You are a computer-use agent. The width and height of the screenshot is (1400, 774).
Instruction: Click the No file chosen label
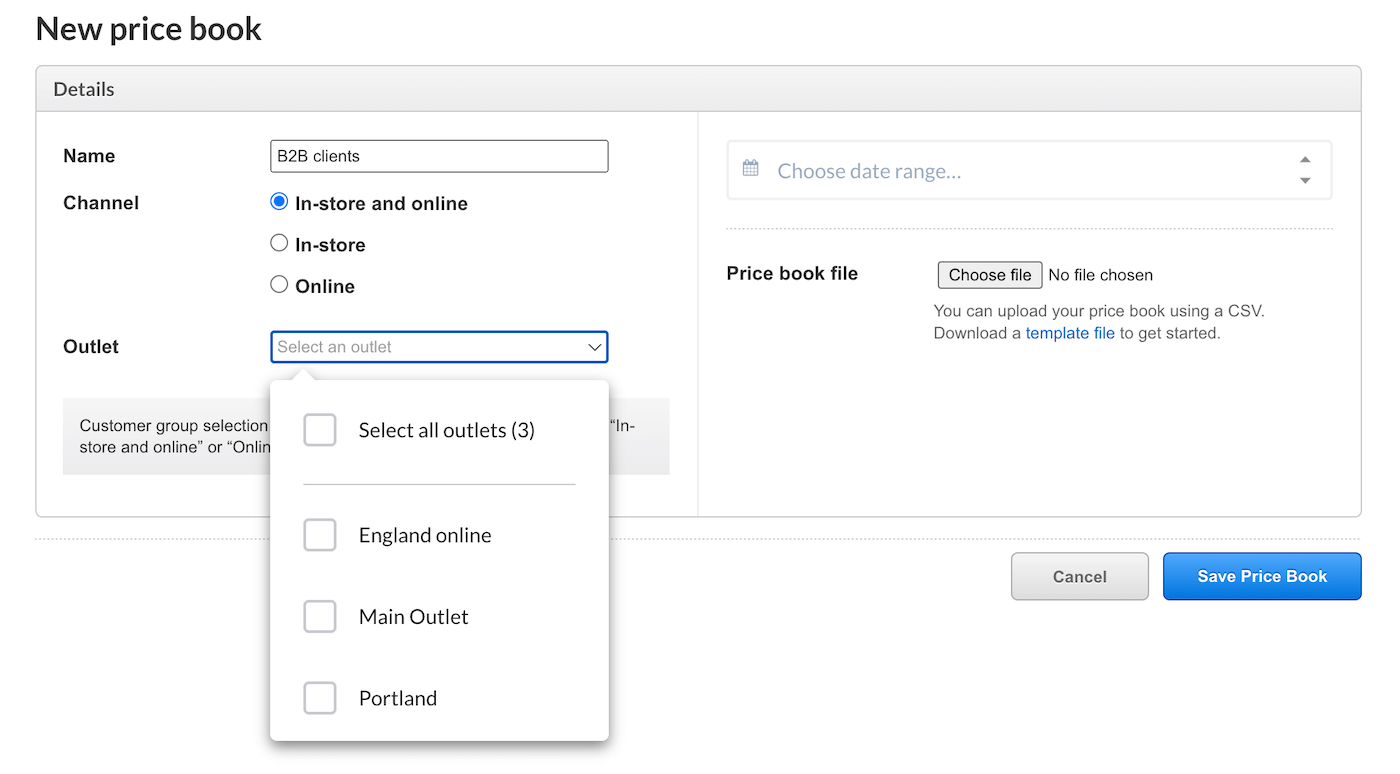click(1100, 274)
